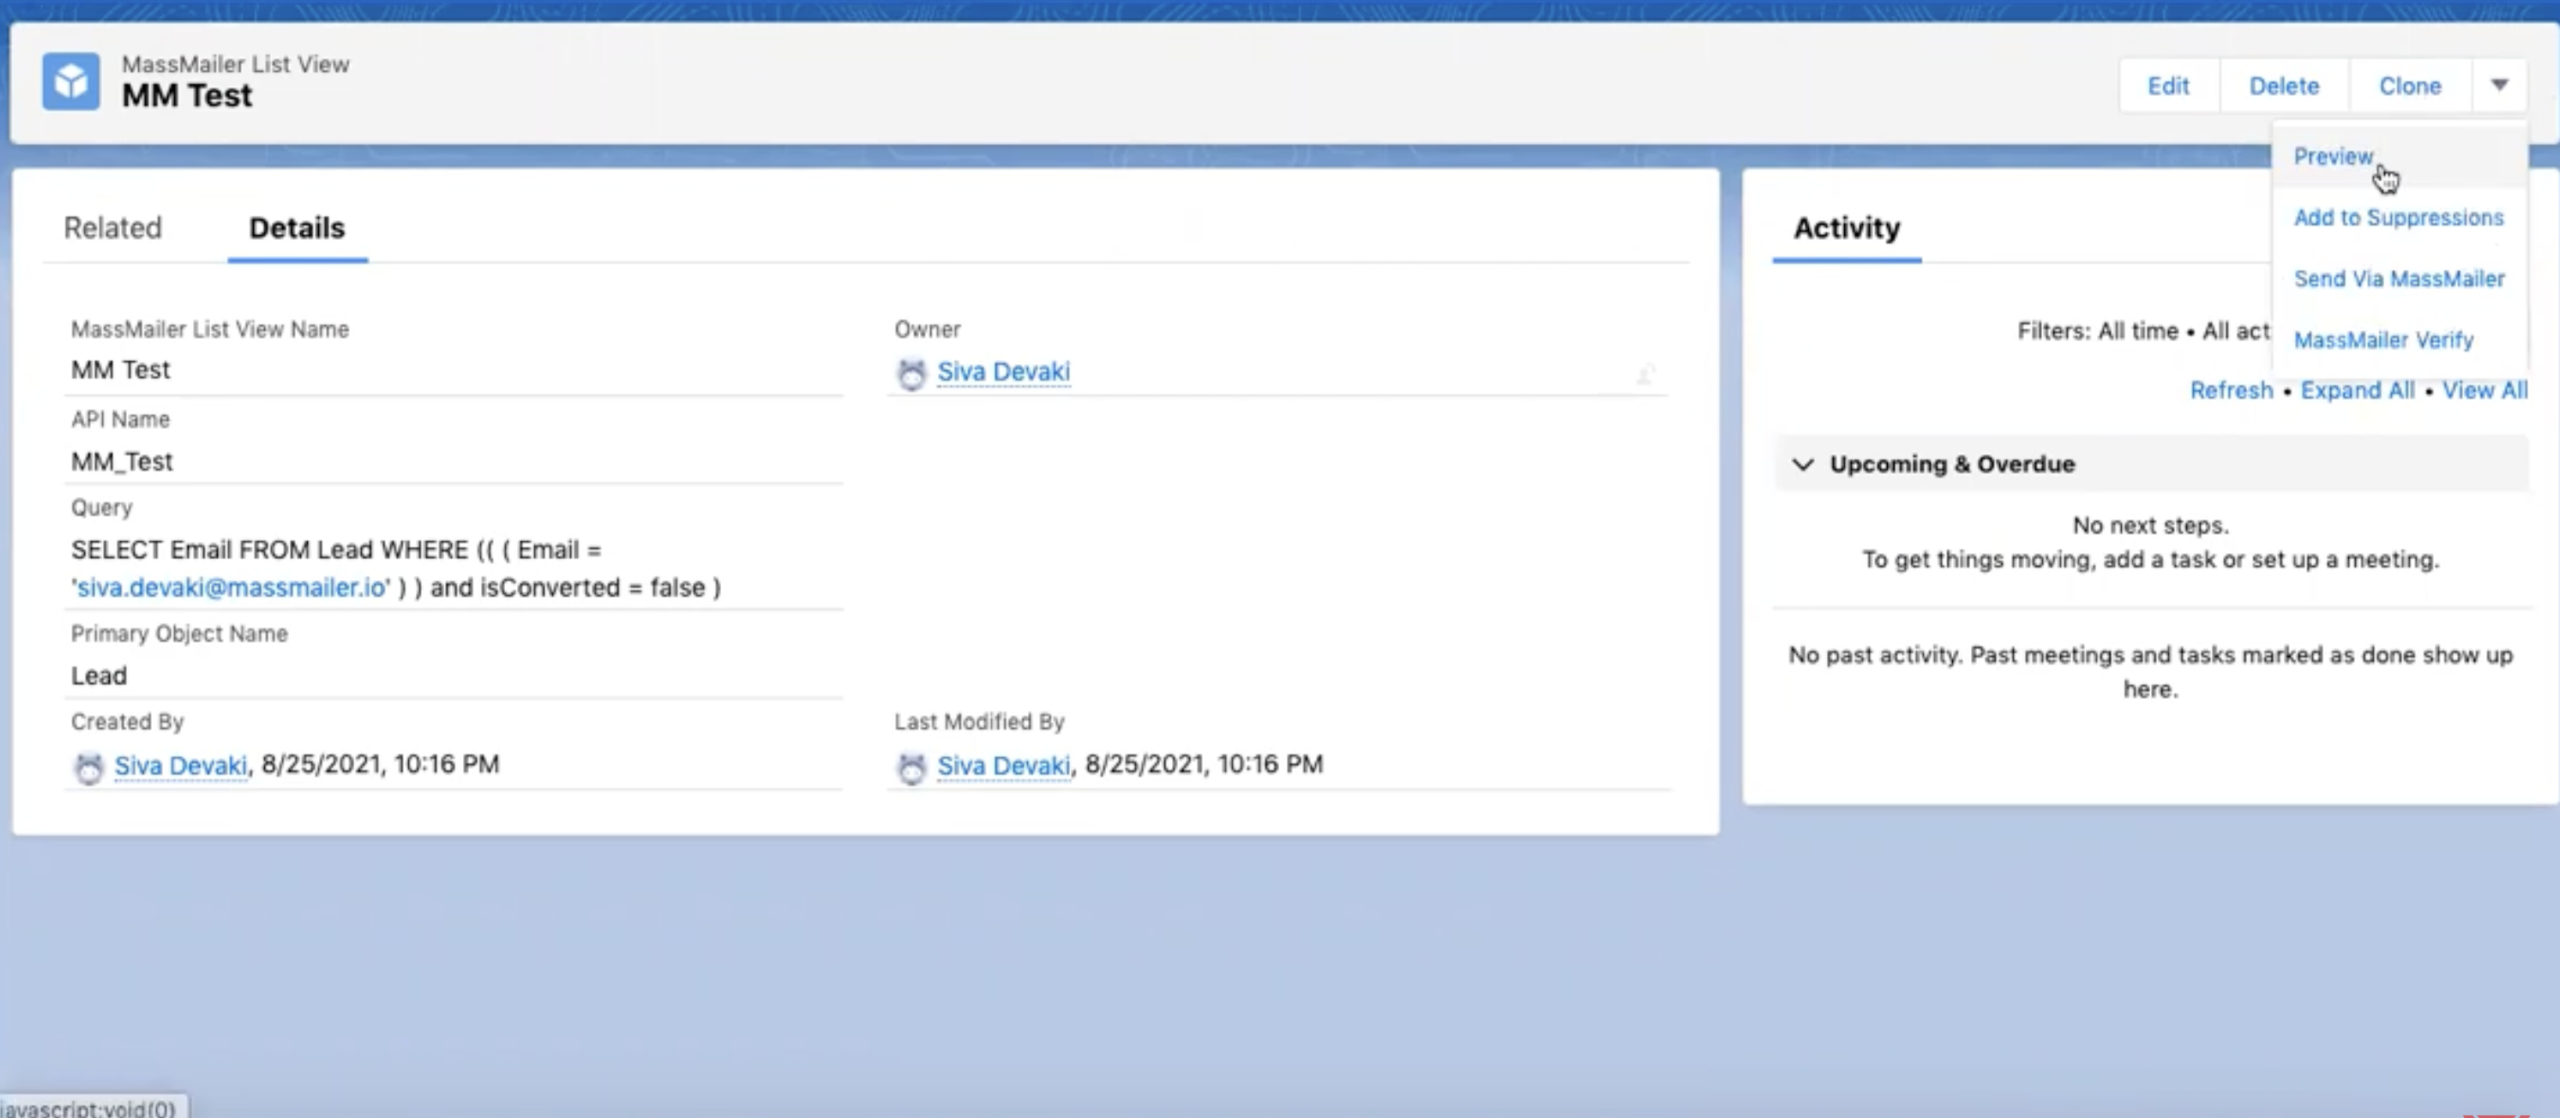Image resolution: width=2560 pixels, height=1118 pixels.
Task: Click Expand All in Activity panel
Action: (x=2357, y=390)
